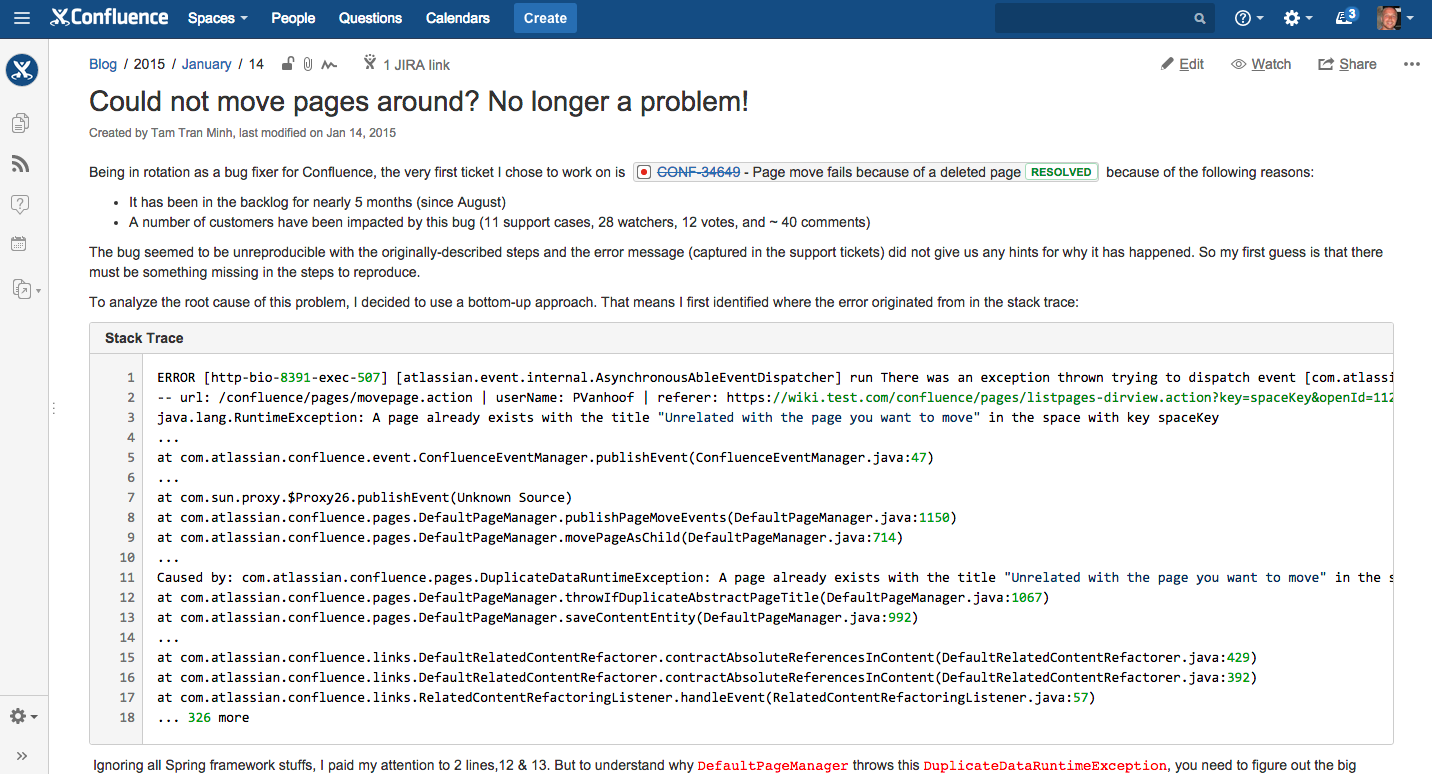Click the red DuplicateDataRuntimeException code text
1432x774 pixels.
[x=1045, y=766]
